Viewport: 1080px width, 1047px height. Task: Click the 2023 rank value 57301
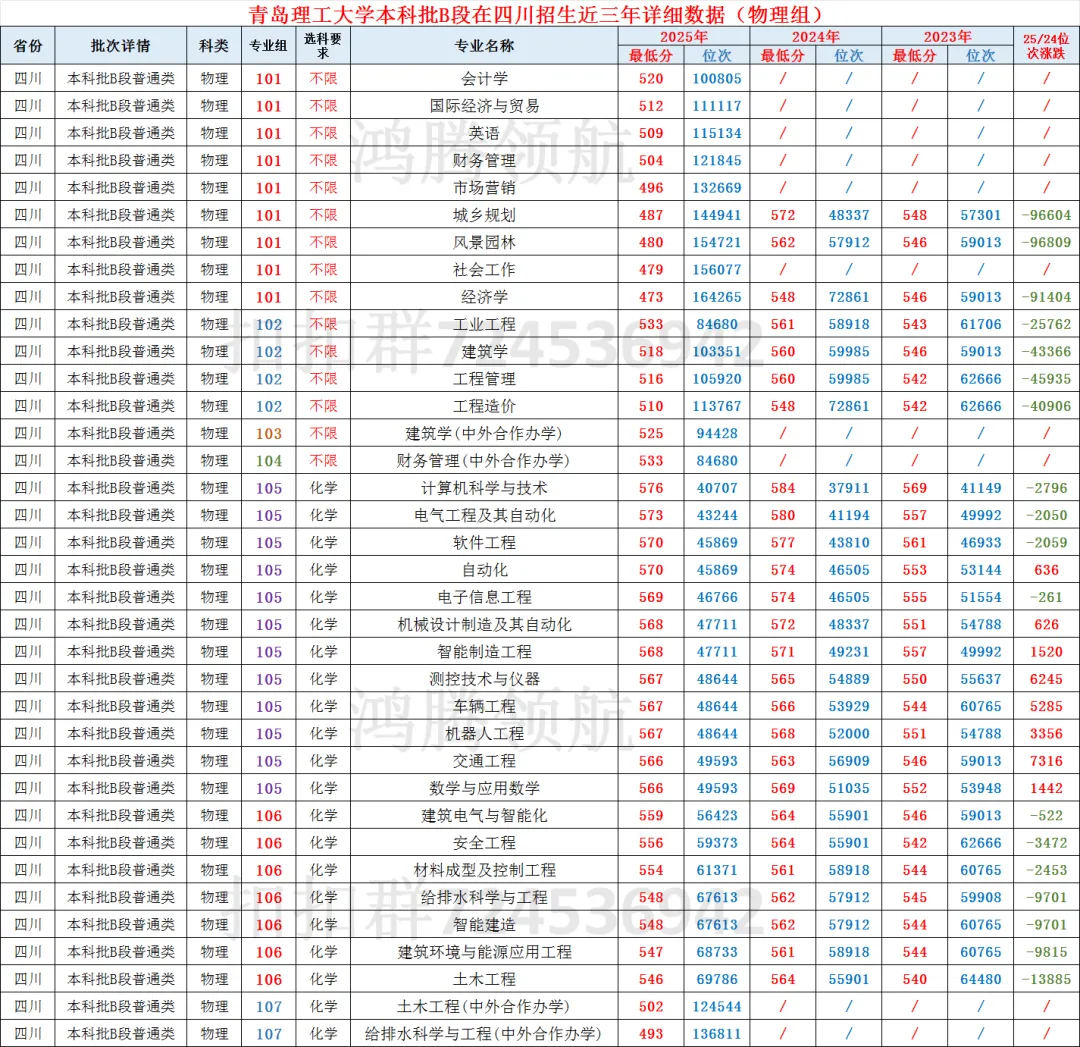(x=981, y=215)
